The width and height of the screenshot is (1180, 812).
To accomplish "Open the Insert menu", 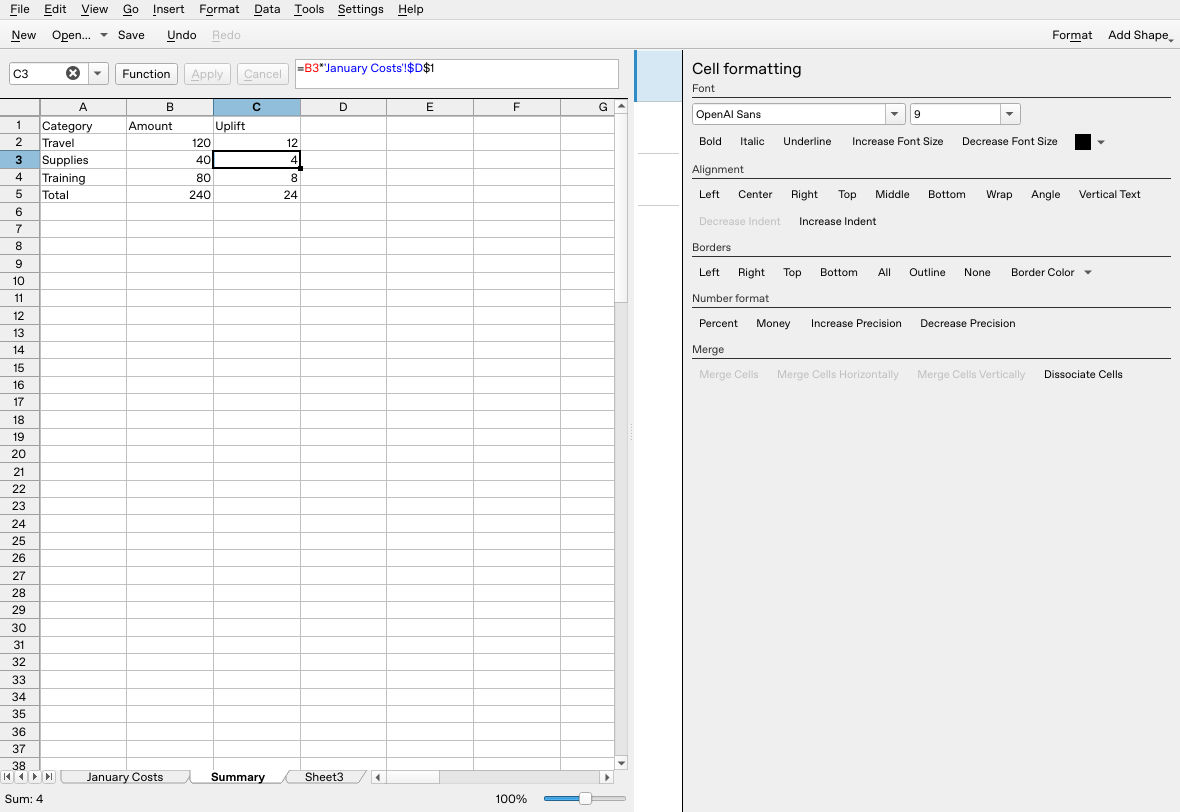I will click(168, 9).
